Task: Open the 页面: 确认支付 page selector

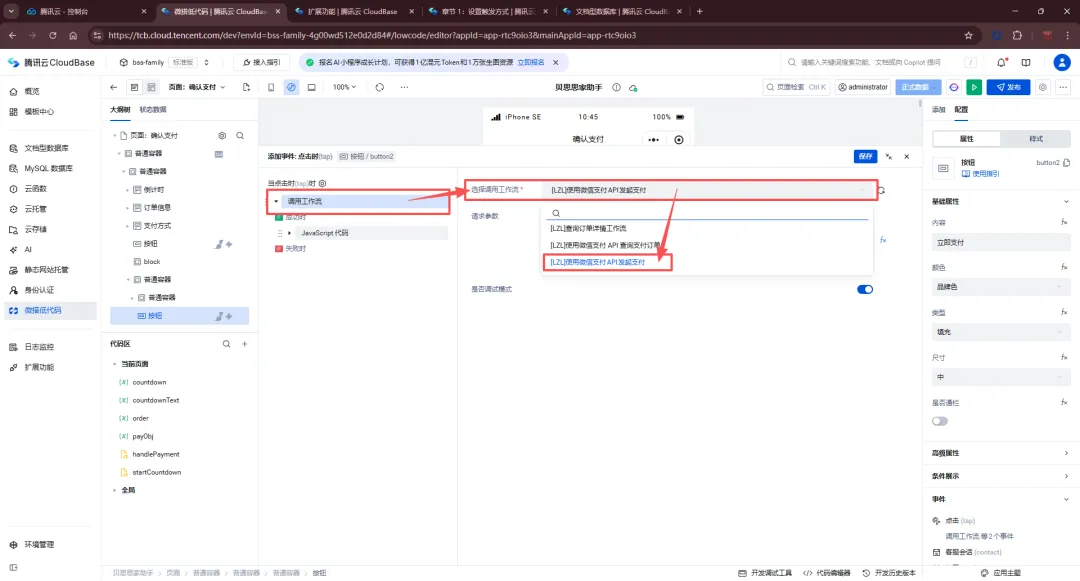Action: click(x=196, y=87)
